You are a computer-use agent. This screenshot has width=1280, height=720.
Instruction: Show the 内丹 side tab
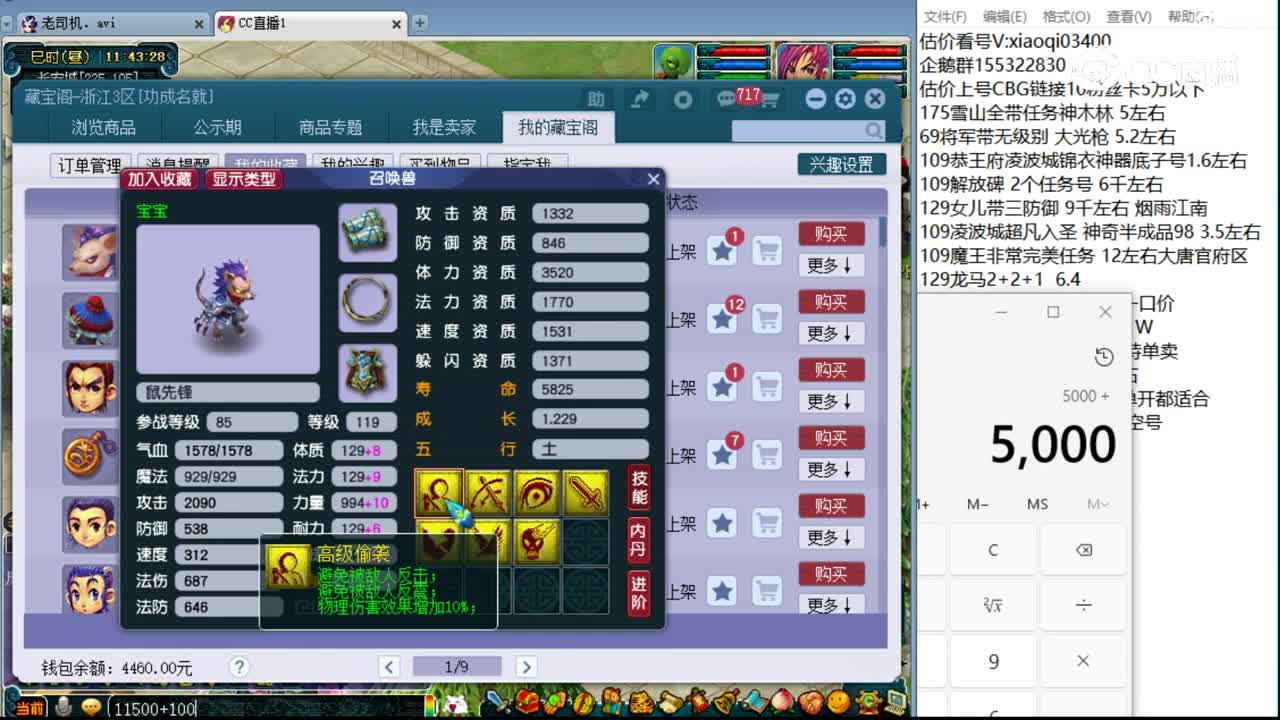(x=639, y=541)
